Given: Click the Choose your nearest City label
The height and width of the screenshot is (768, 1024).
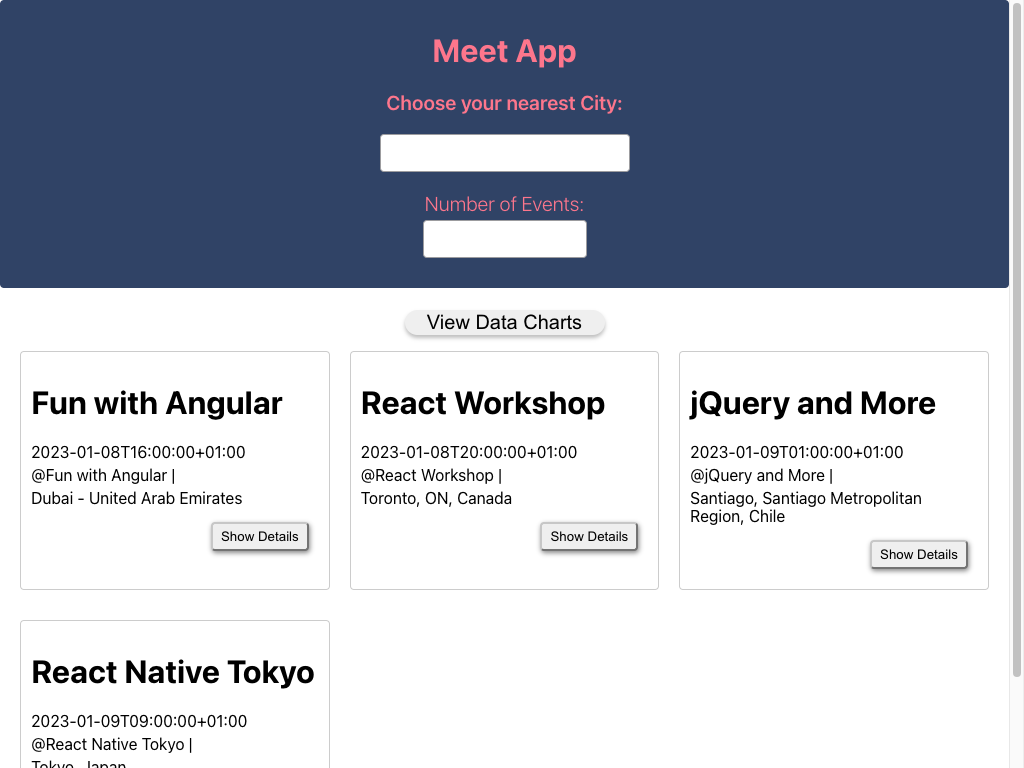Looking at the screenshot, I should [504, 103].
